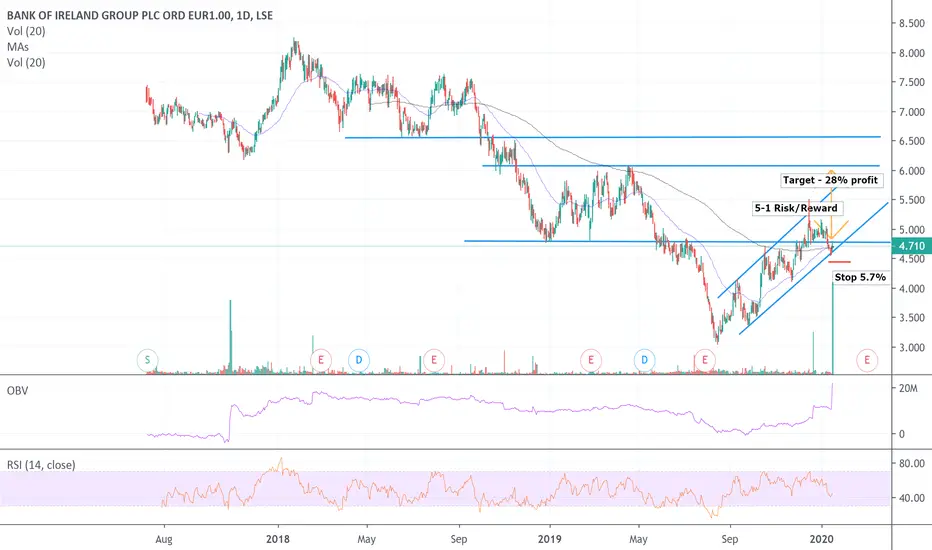
Task: Click the 5.000 price axis value
Action: (912, 230)
